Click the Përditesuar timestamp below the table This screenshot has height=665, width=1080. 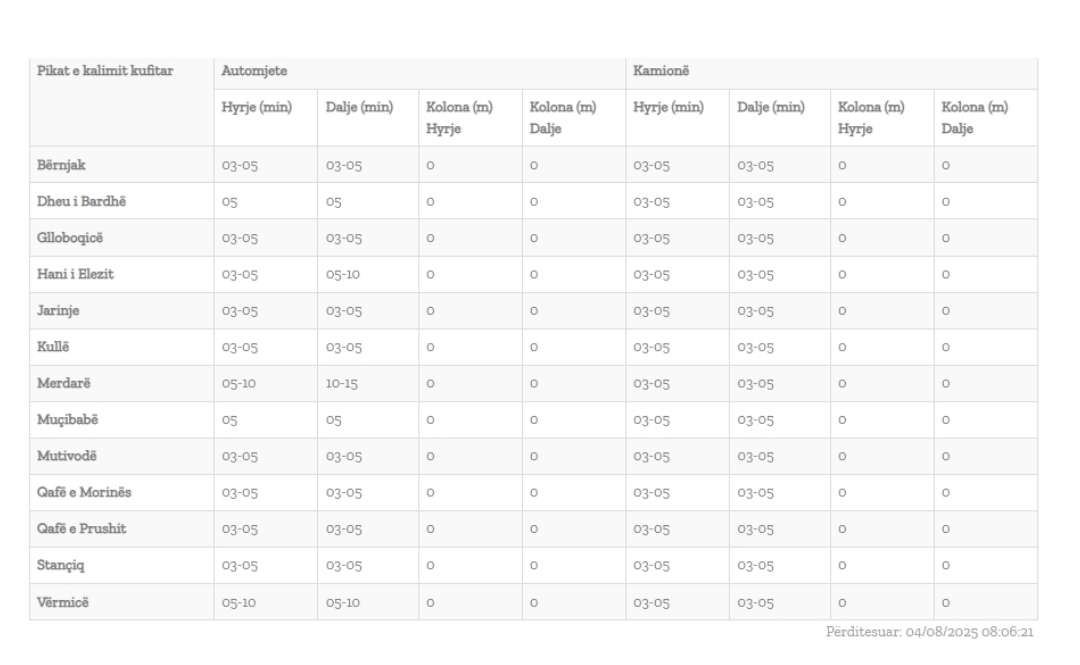coord(929,632)
